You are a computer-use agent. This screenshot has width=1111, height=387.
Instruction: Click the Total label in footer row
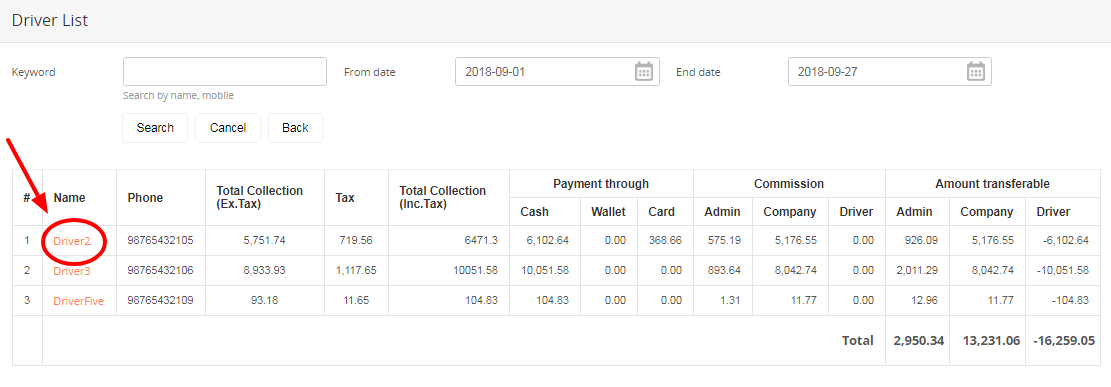(857, 341)
